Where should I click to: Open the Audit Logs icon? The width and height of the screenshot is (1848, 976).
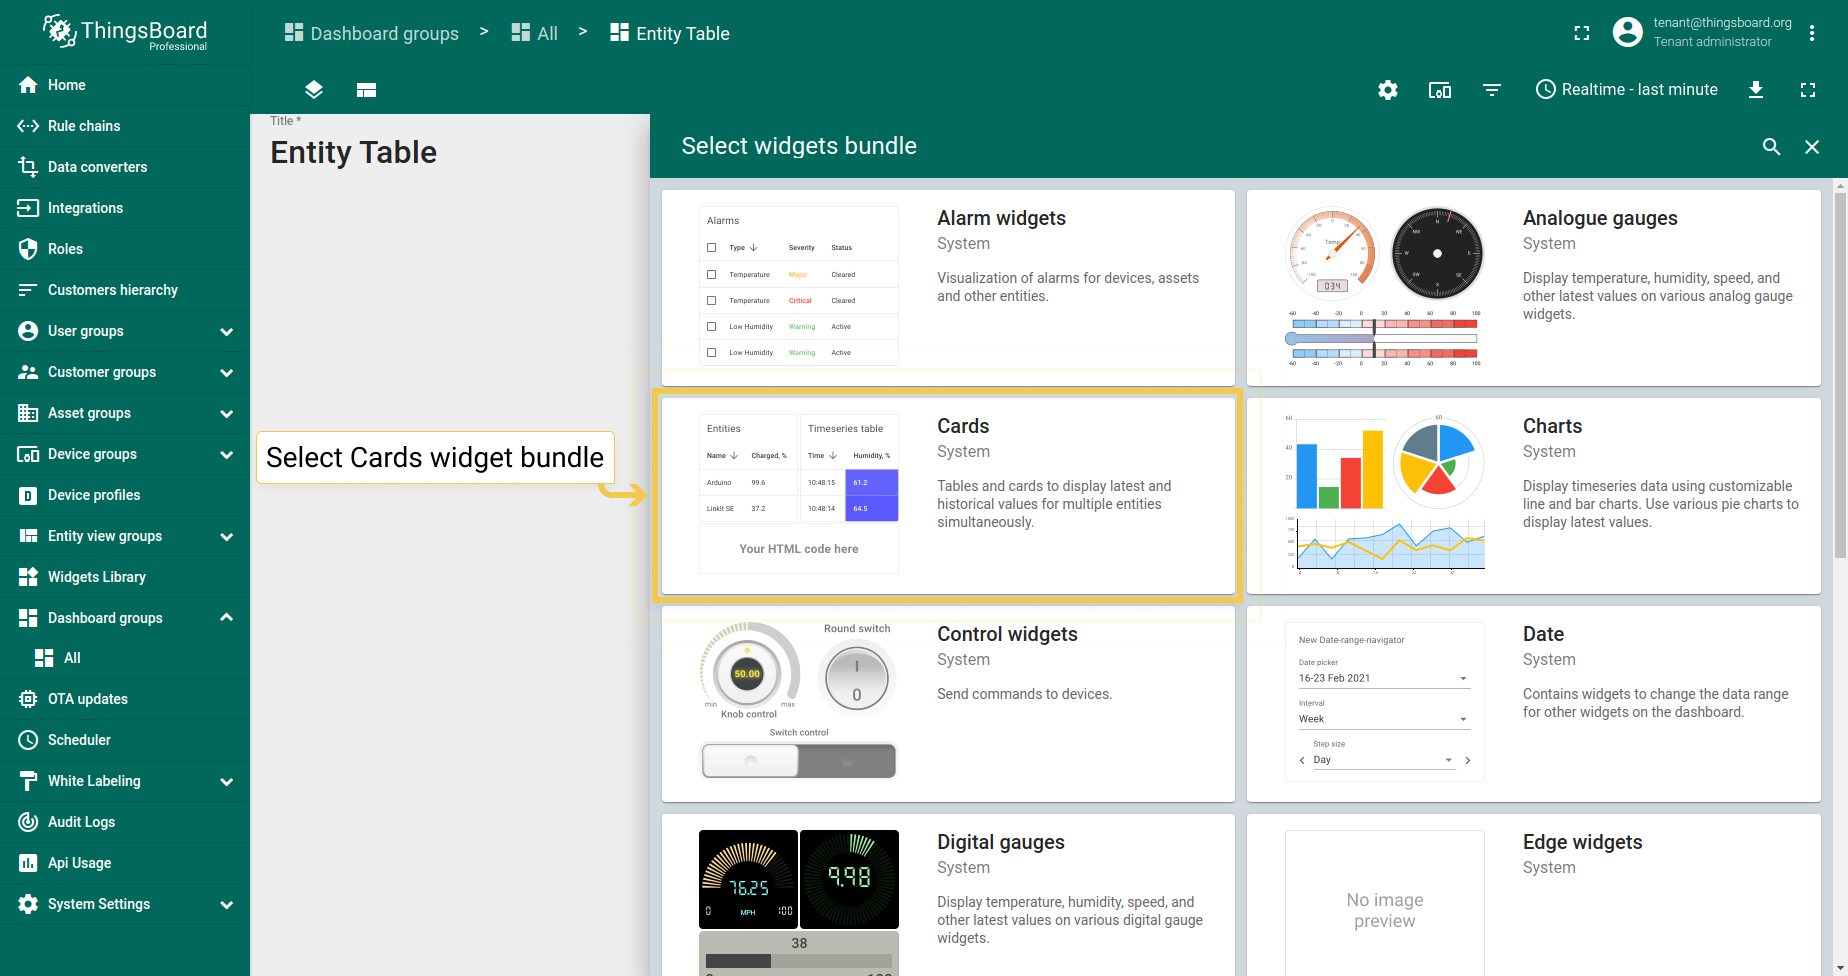point(28,822)
